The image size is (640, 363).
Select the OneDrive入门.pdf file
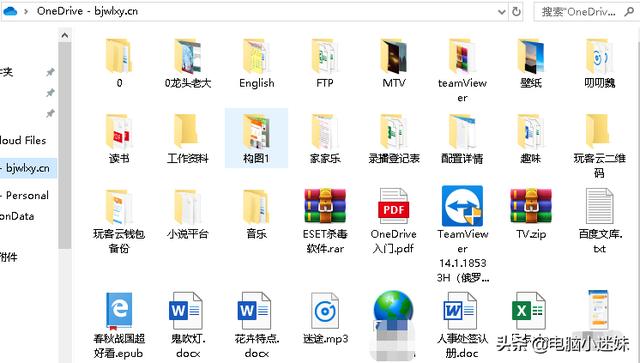coord(394,220)
